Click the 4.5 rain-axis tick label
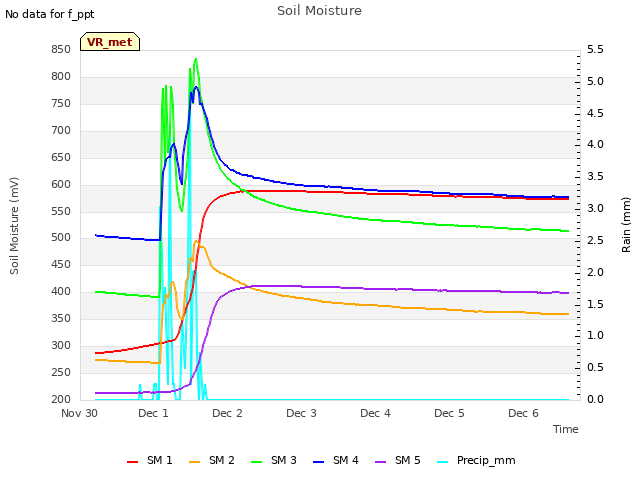This screenshot has width=640, height=480. 595,113
